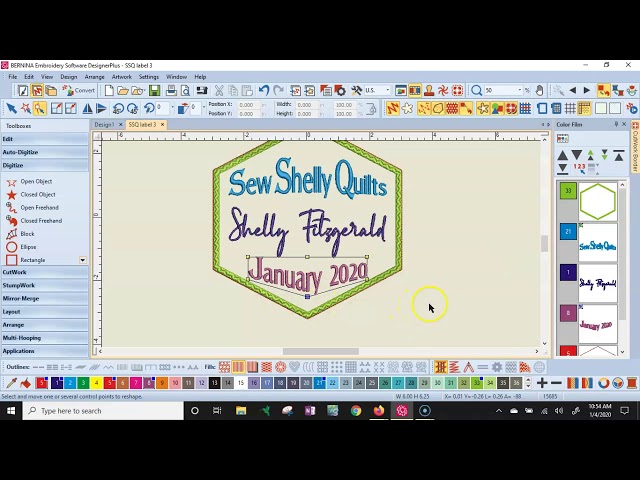Select the Pan hand tool
This screenshot has height=480, width=640.
click(x=540, y=90)
